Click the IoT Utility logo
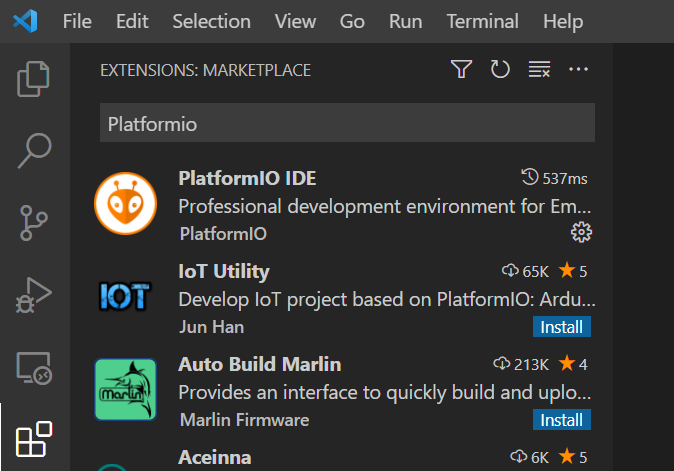This screenshot has width=674, height=471. pos(125,296)
